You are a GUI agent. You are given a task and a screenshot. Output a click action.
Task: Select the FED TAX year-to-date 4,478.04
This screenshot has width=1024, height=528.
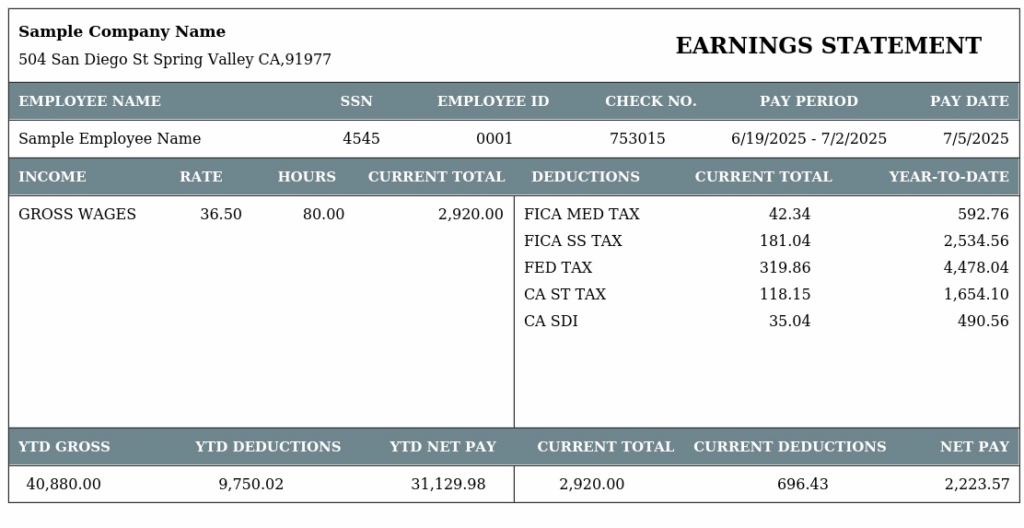(x=976, y=268)
